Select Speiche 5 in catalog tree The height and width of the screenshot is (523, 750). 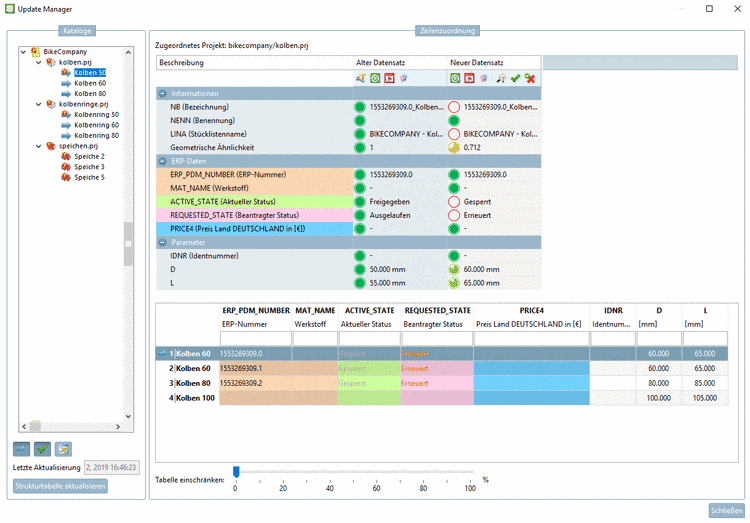click(89, 178)
